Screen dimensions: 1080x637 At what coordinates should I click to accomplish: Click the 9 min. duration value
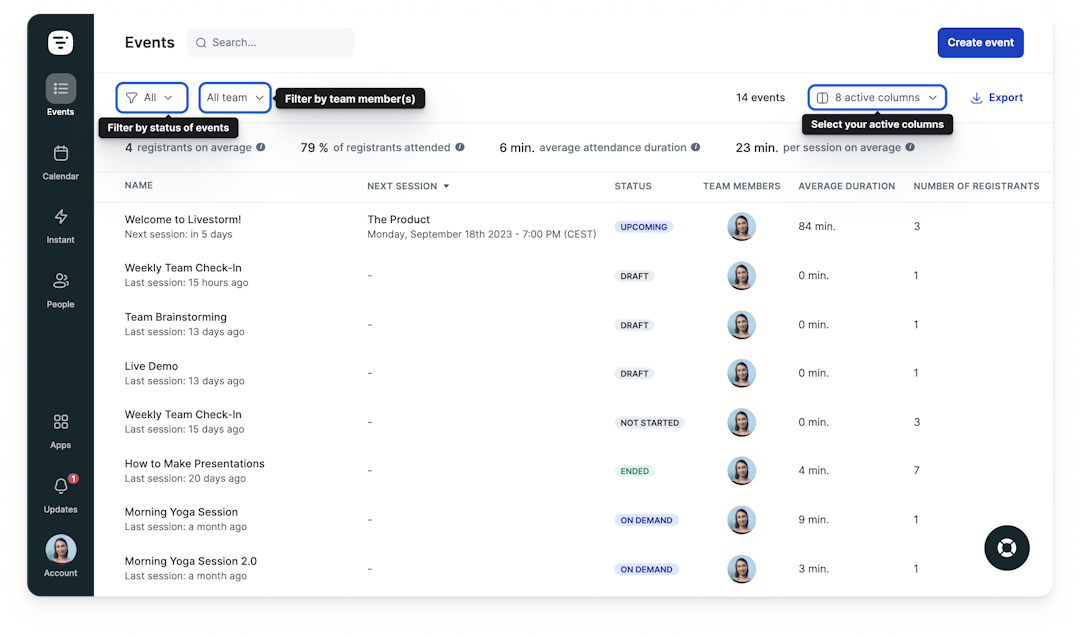(813, 520)
